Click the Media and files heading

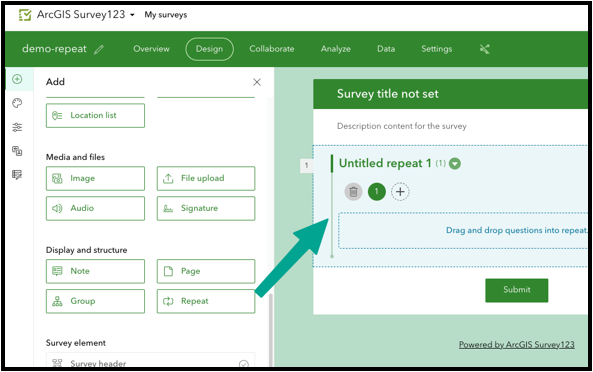click(x=75, y=157)
